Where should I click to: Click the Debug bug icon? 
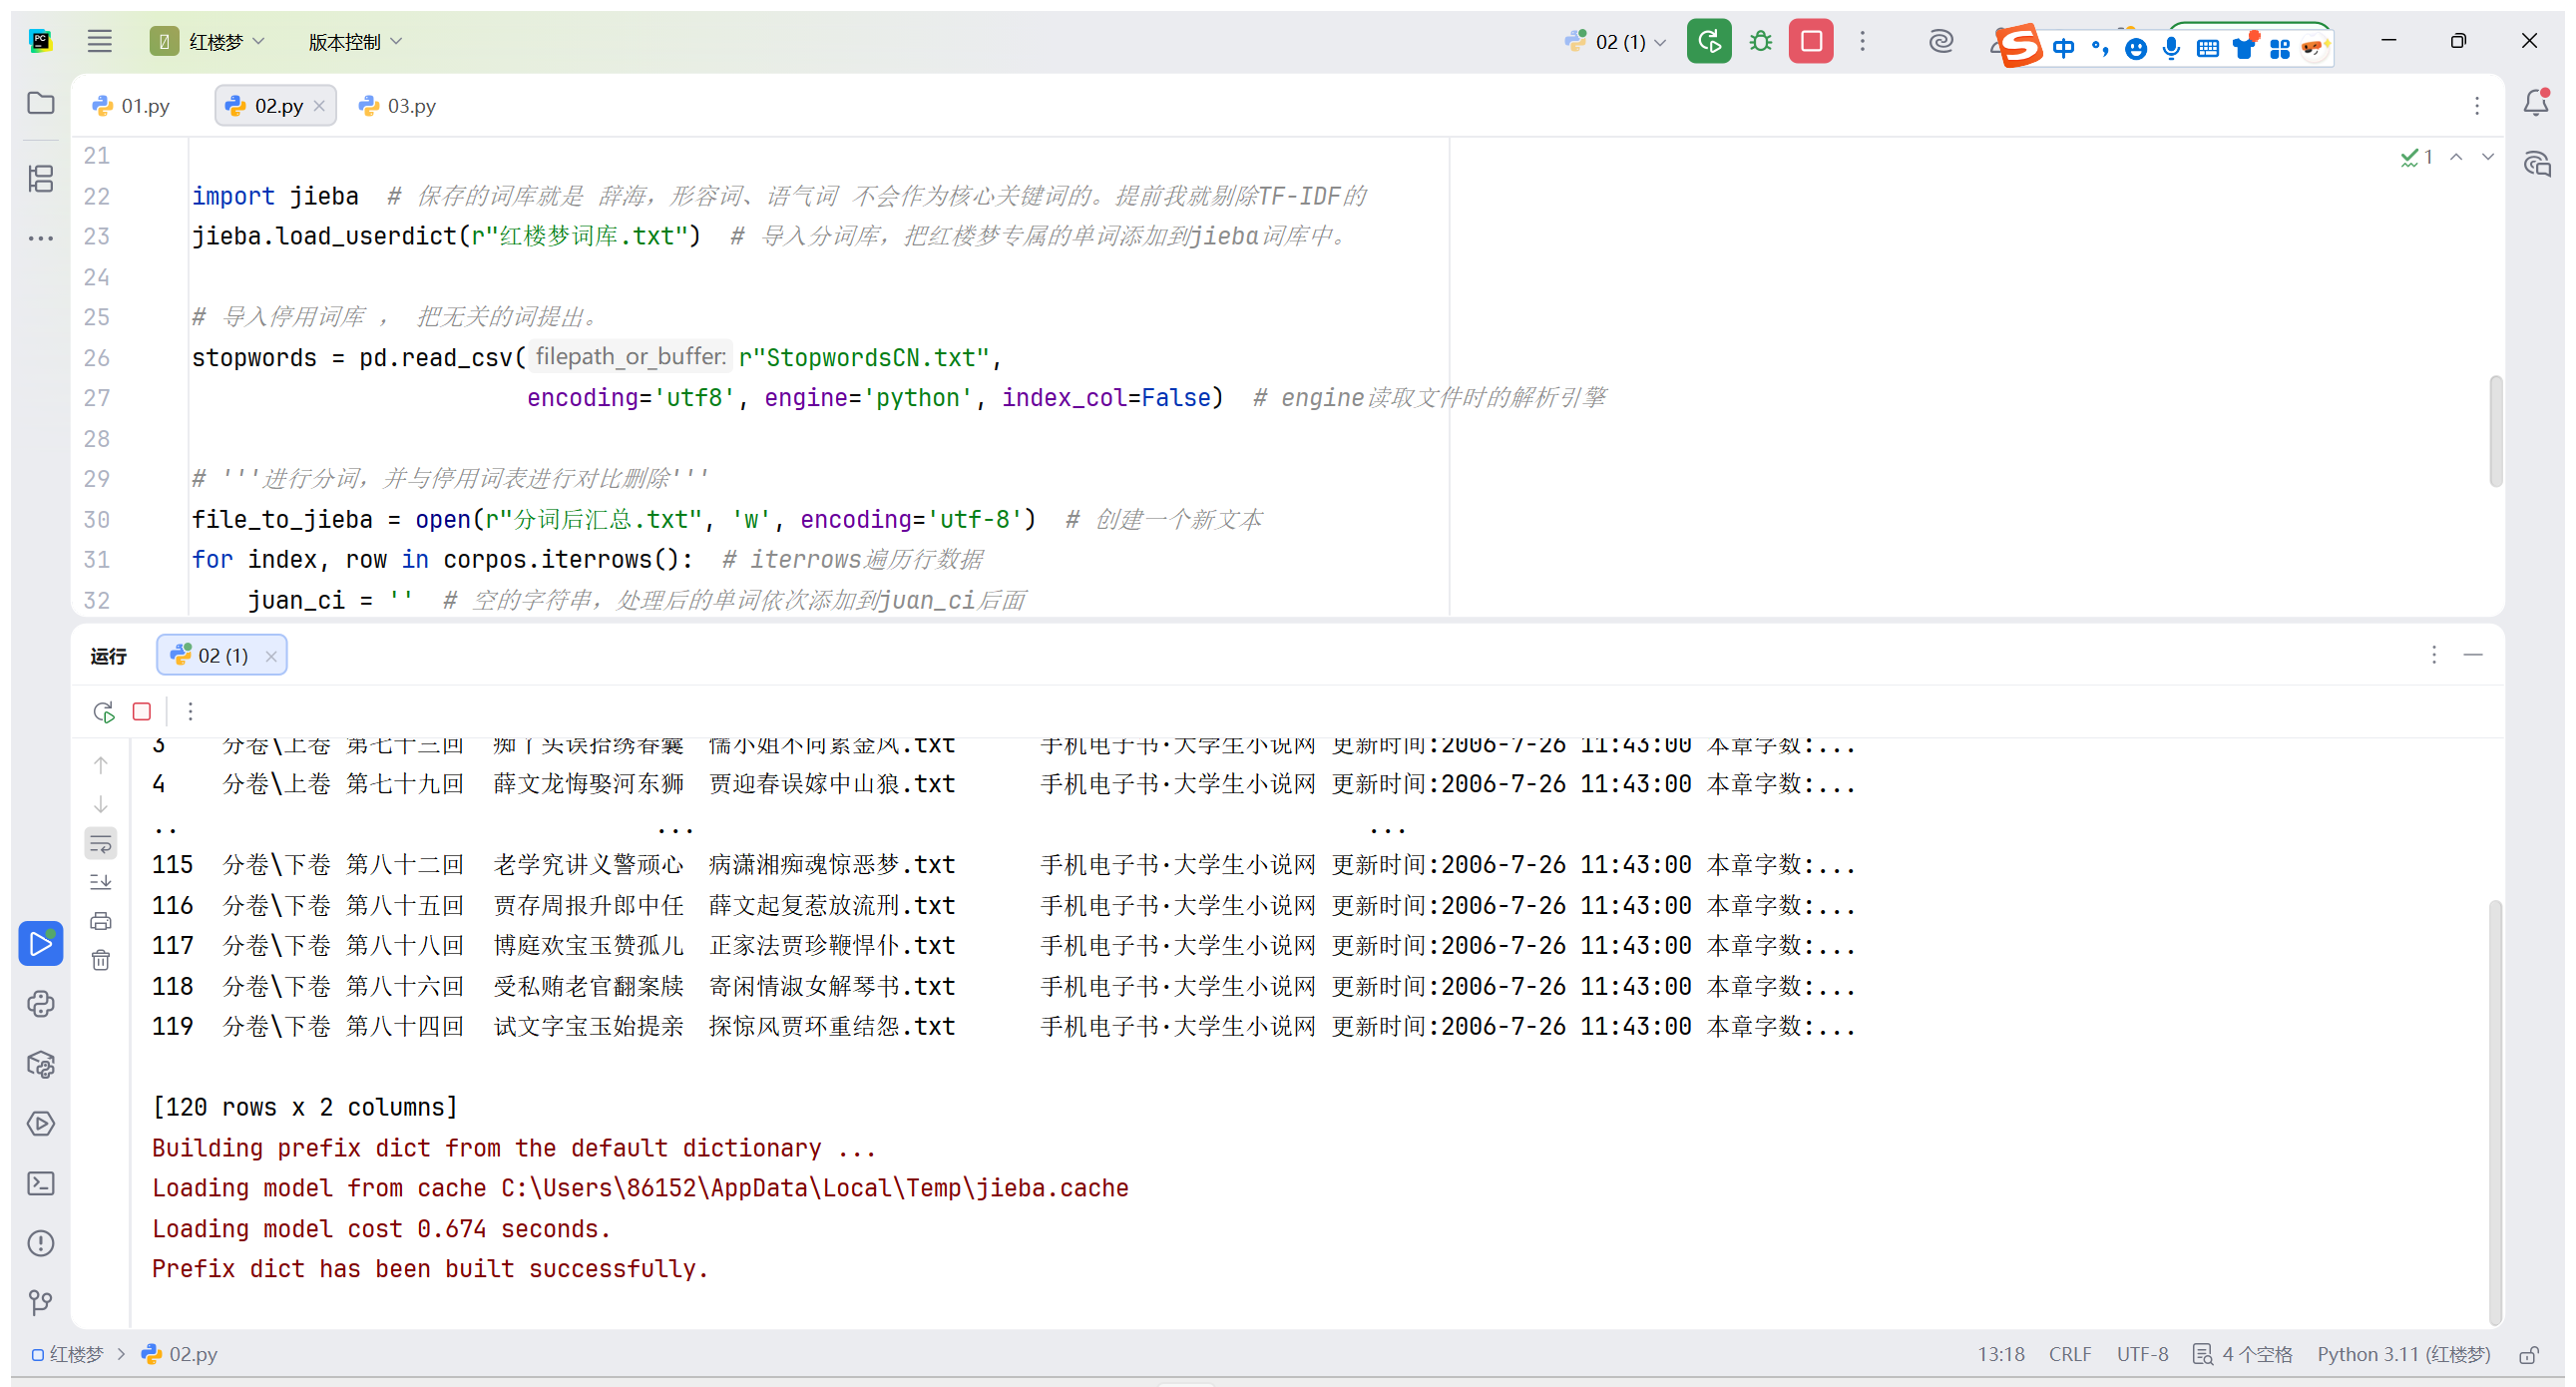click(x=1760, y=41)
